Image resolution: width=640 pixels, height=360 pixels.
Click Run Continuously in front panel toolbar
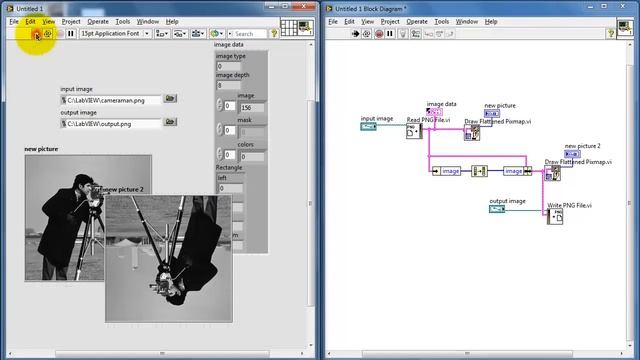tap(48, 34)
